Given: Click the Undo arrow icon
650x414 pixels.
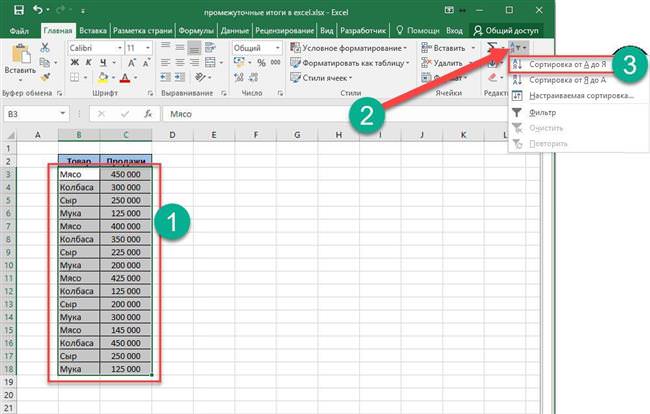Looking at the screenshot, I should coord(38,10).
